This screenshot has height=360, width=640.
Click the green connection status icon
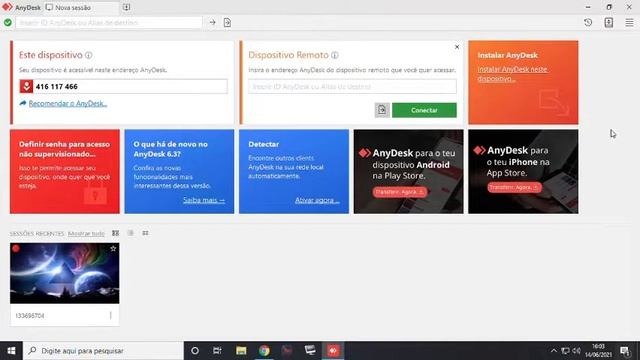point(8,22)
